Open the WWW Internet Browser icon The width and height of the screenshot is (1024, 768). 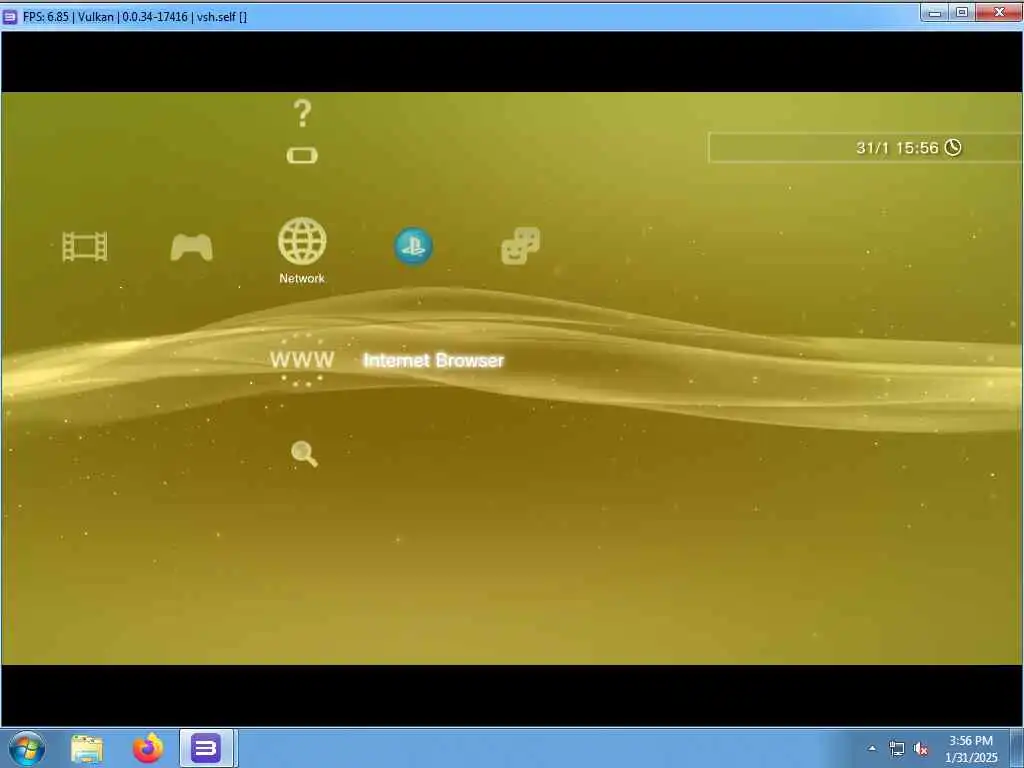point(302,360)
